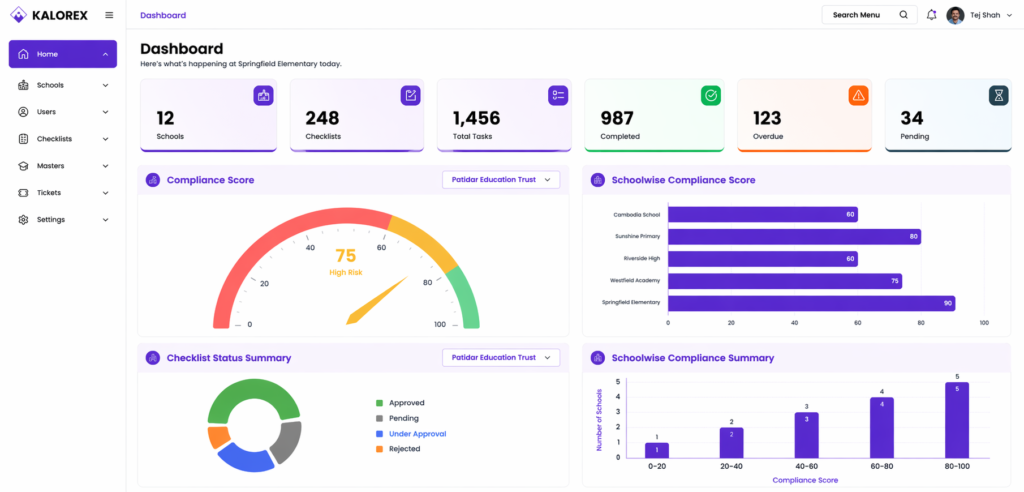The image size is (1024, 492).
Task: Click the Under Approval legend link
Action: (417, 434)
